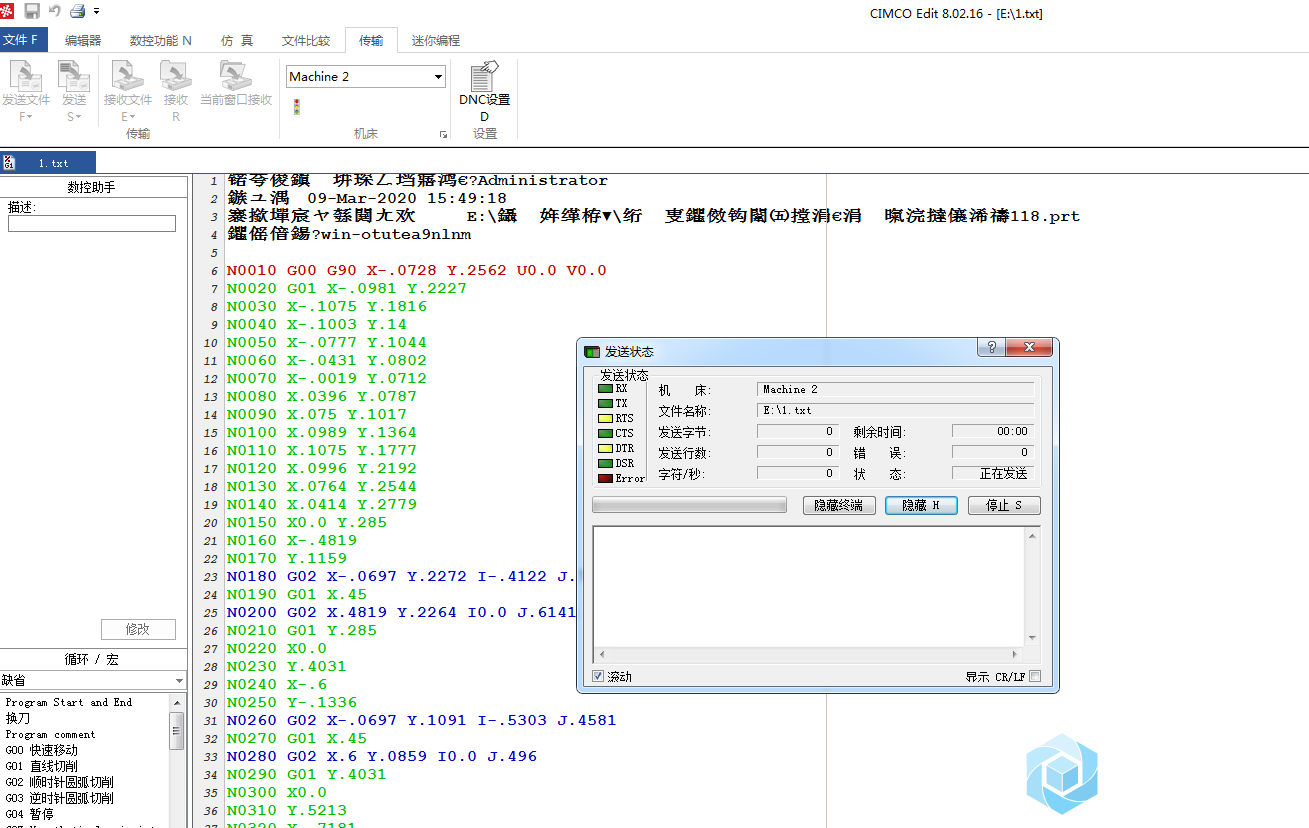
Task: Click the Print icon in title bar
Action: (x=78, y=11)
